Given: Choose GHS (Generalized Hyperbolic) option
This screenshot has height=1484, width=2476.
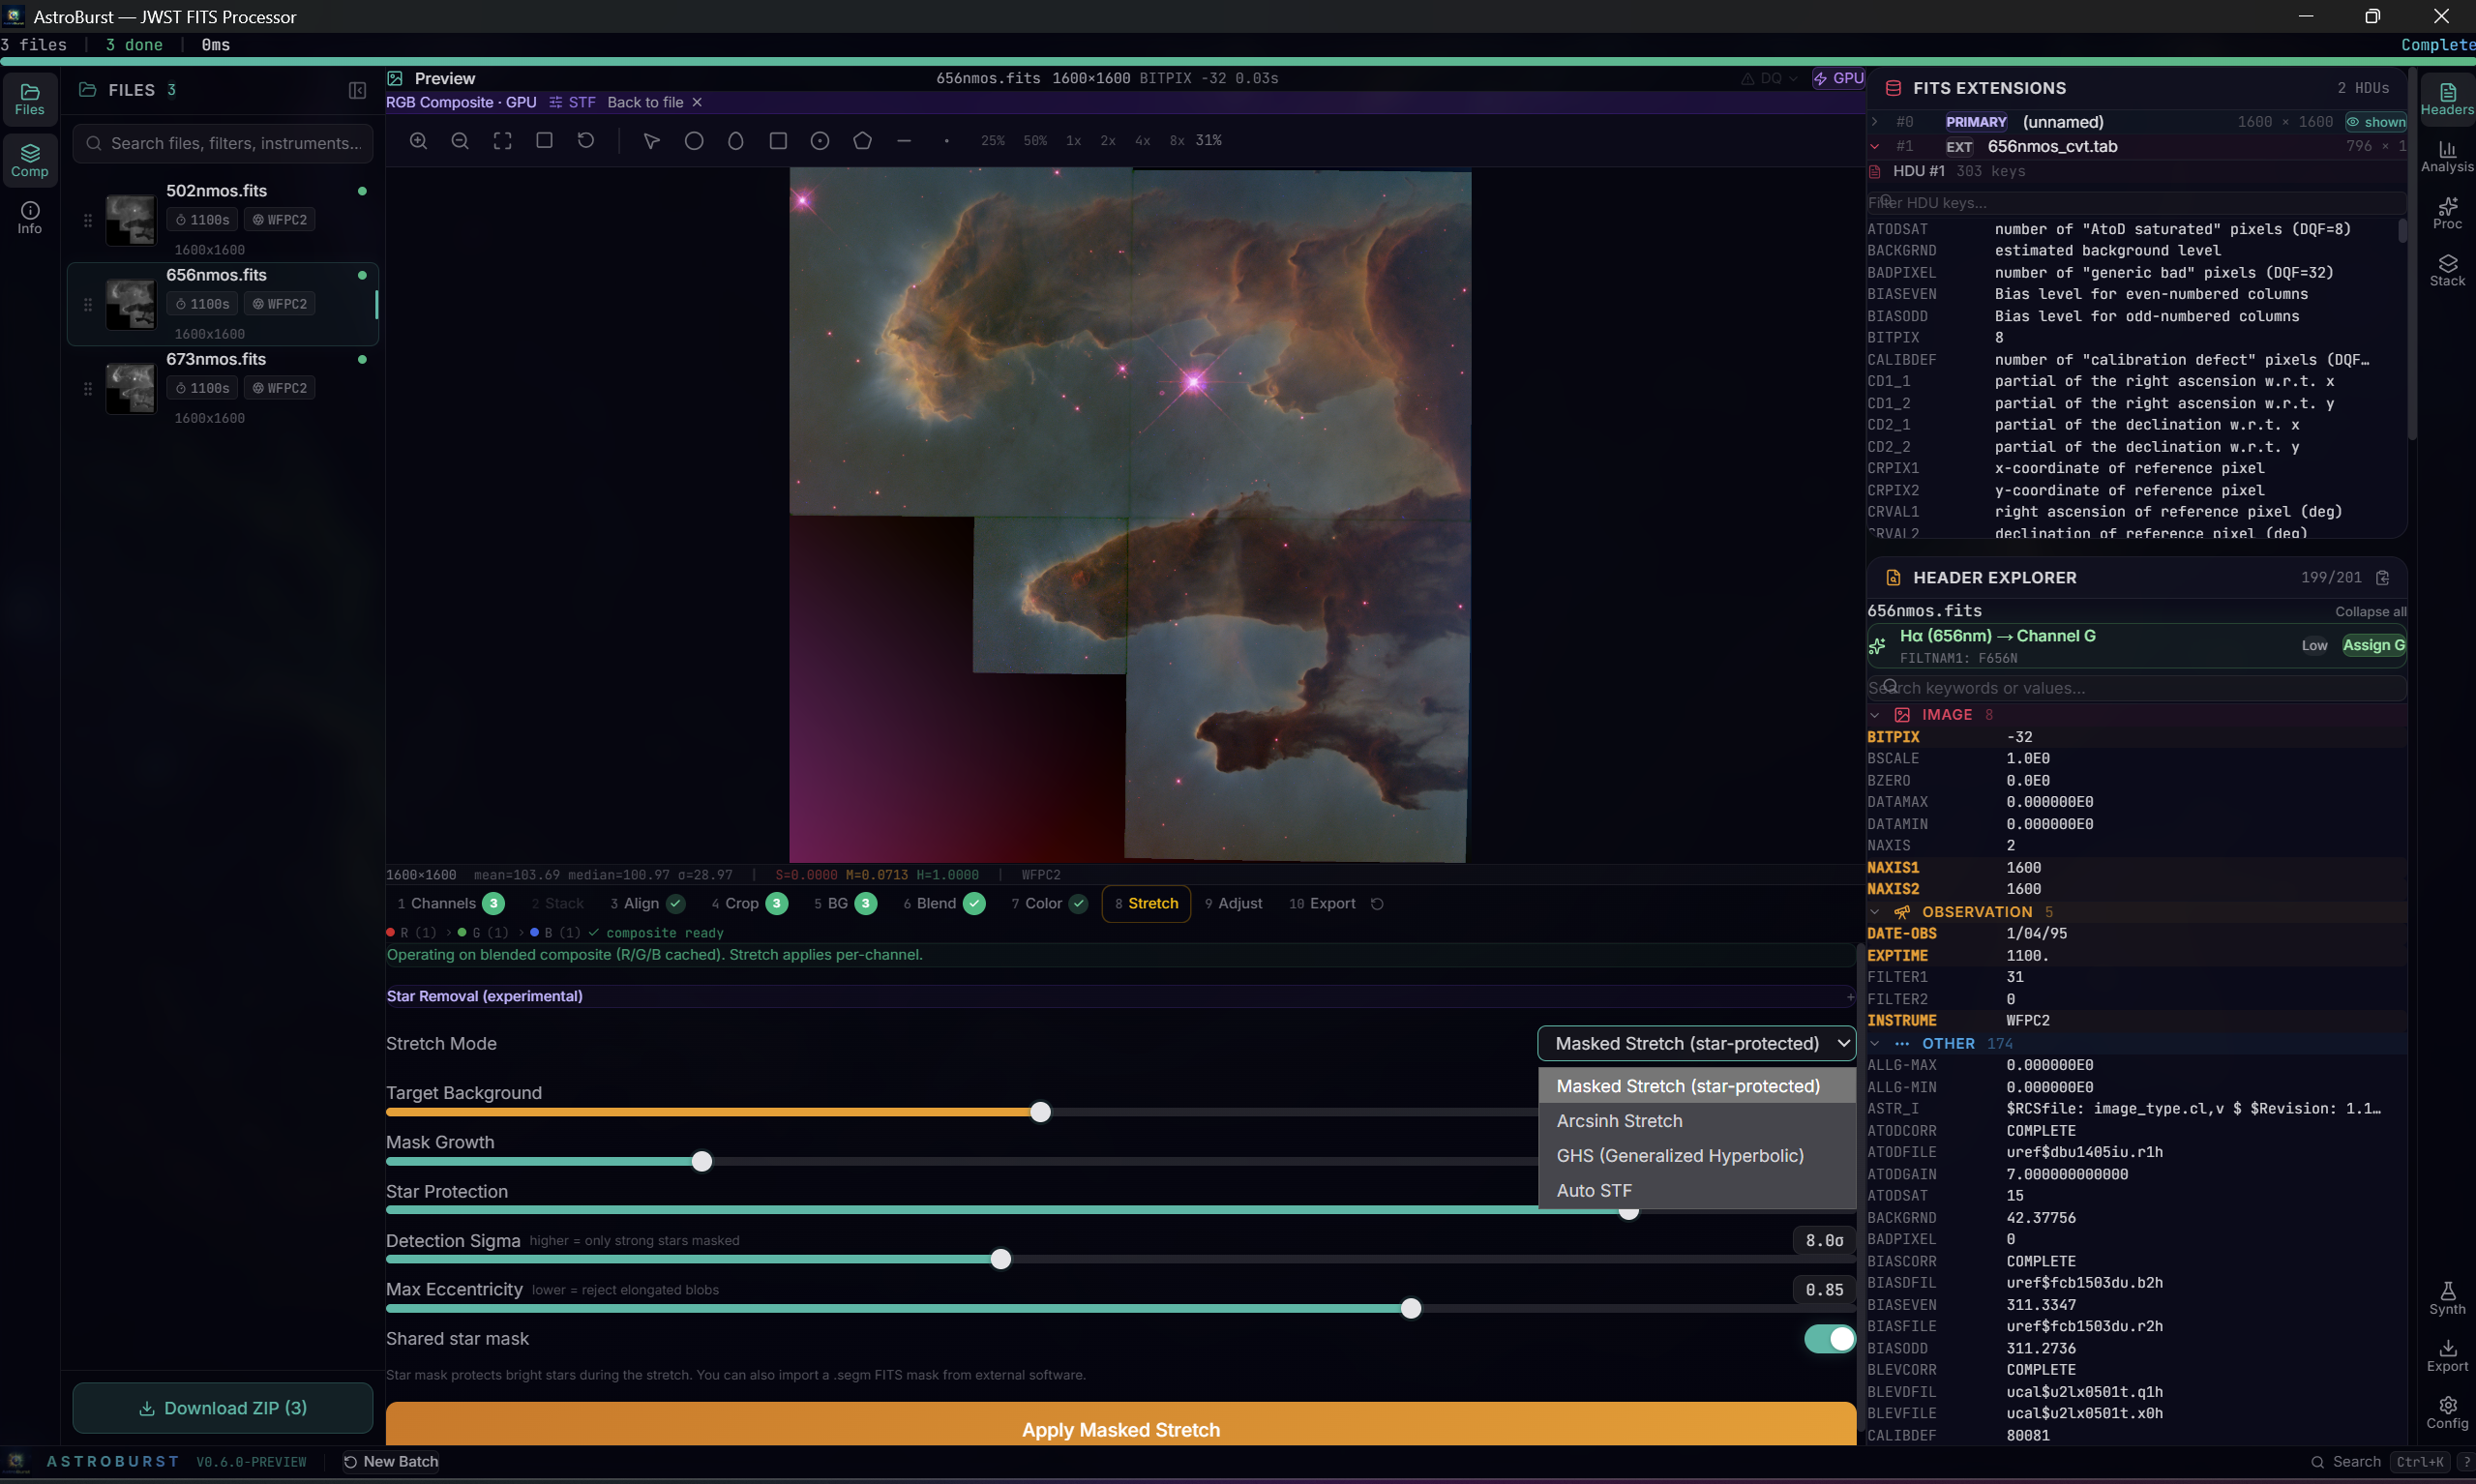Looking at the screenshot, I should (x=1696, y=1155).
